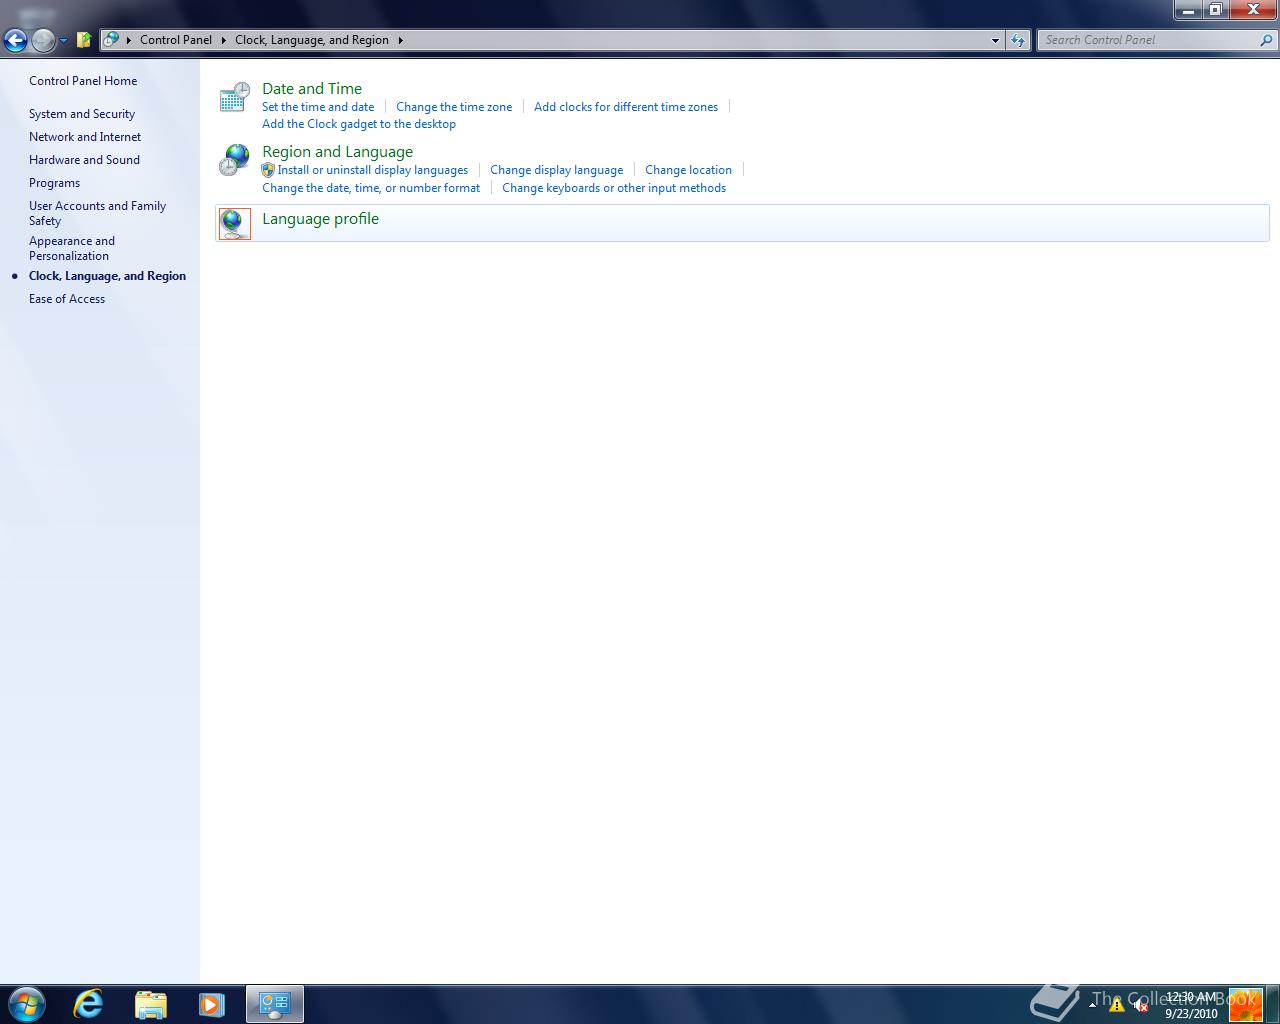
Task: Go back with the blue Back arrow
Action: (15, 40)
